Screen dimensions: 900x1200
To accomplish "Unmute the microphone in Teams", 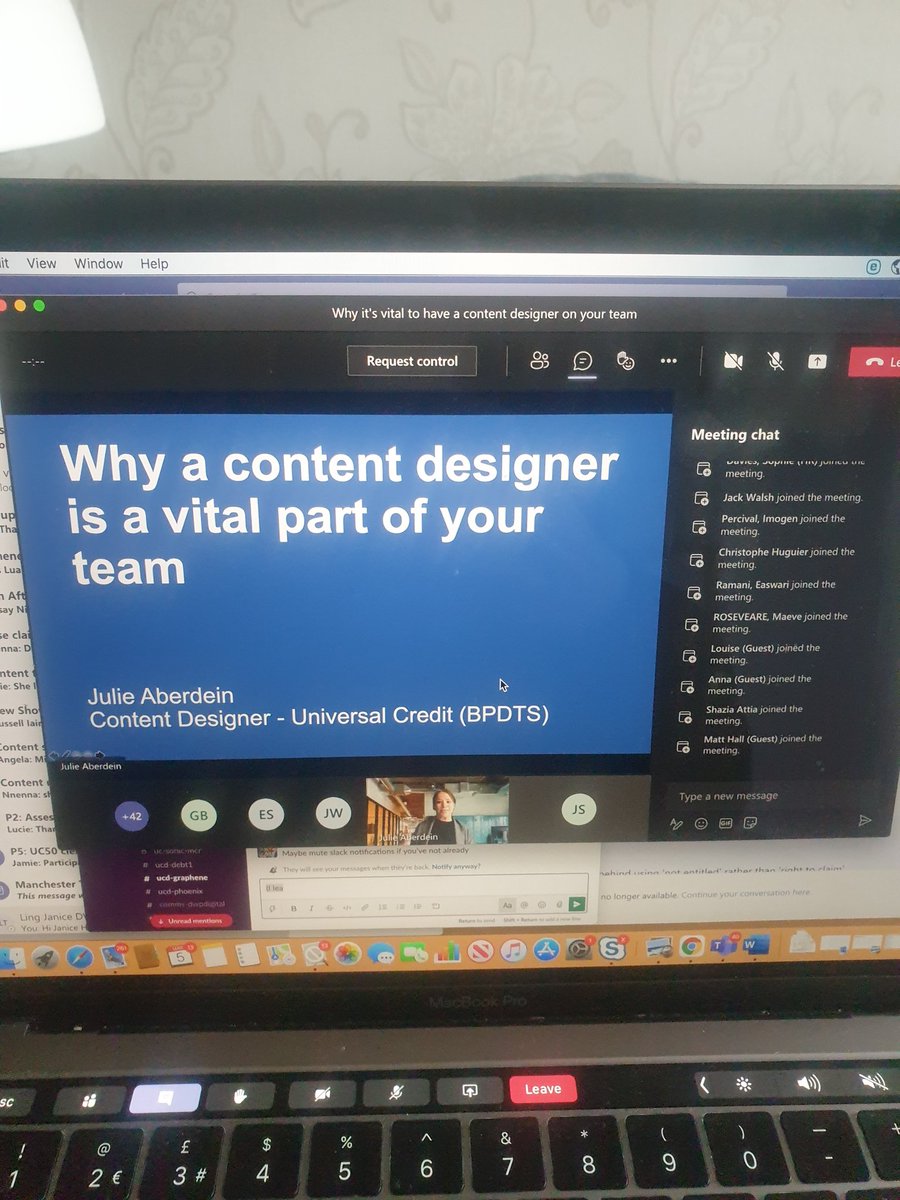I will point(775,361).
